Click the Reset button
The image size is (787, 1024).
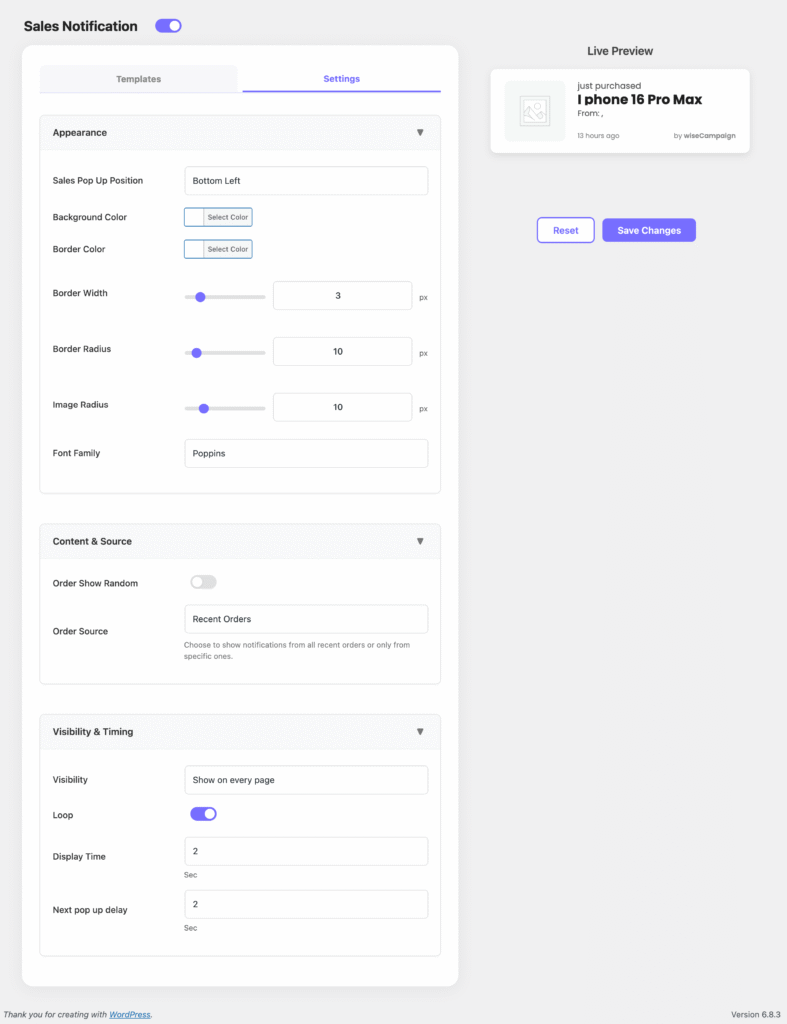click(565, 230)
